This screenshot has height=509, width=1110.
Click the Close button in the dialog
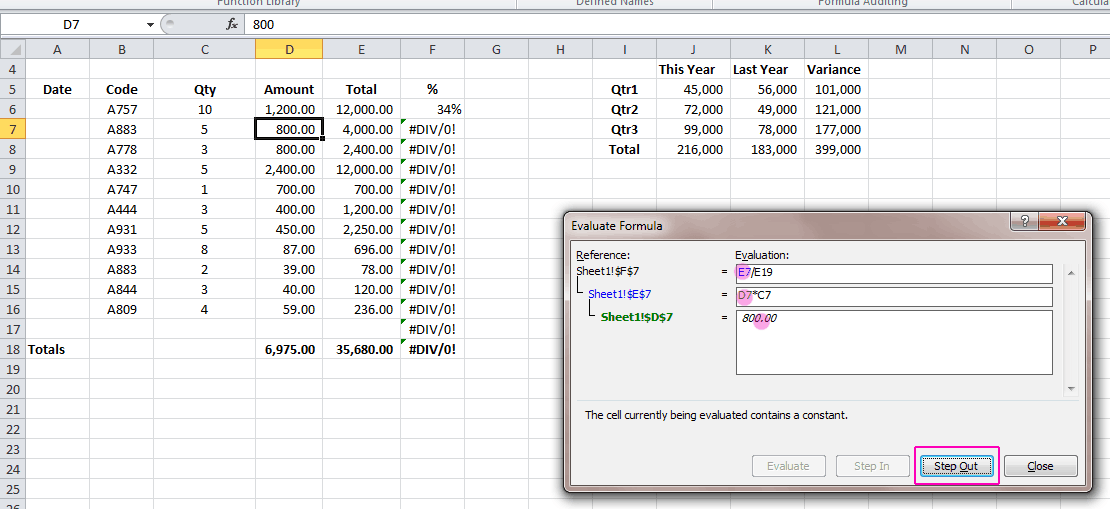point(1040,466)
